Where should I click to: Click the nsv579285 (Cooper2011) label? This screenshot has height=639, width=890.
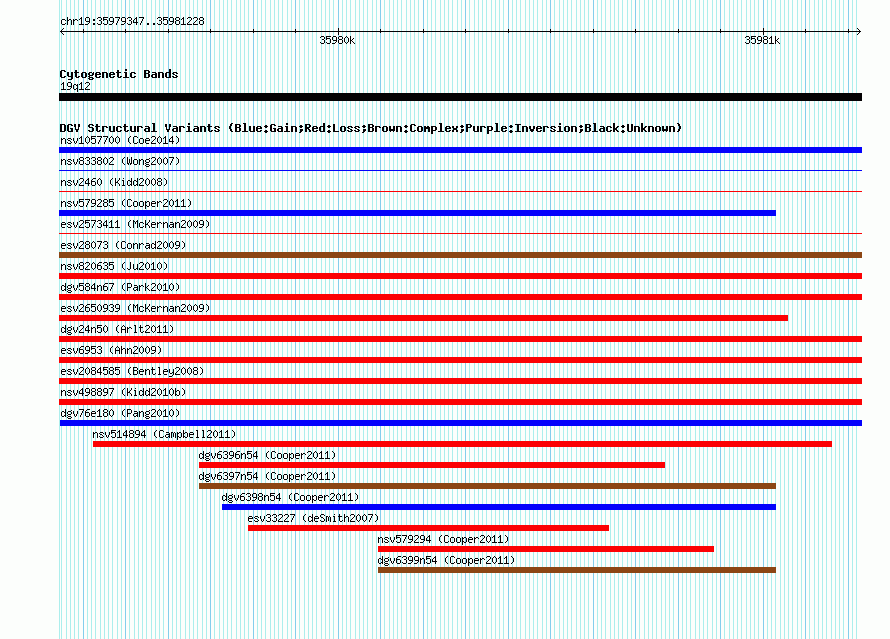(x=126, y=203)
